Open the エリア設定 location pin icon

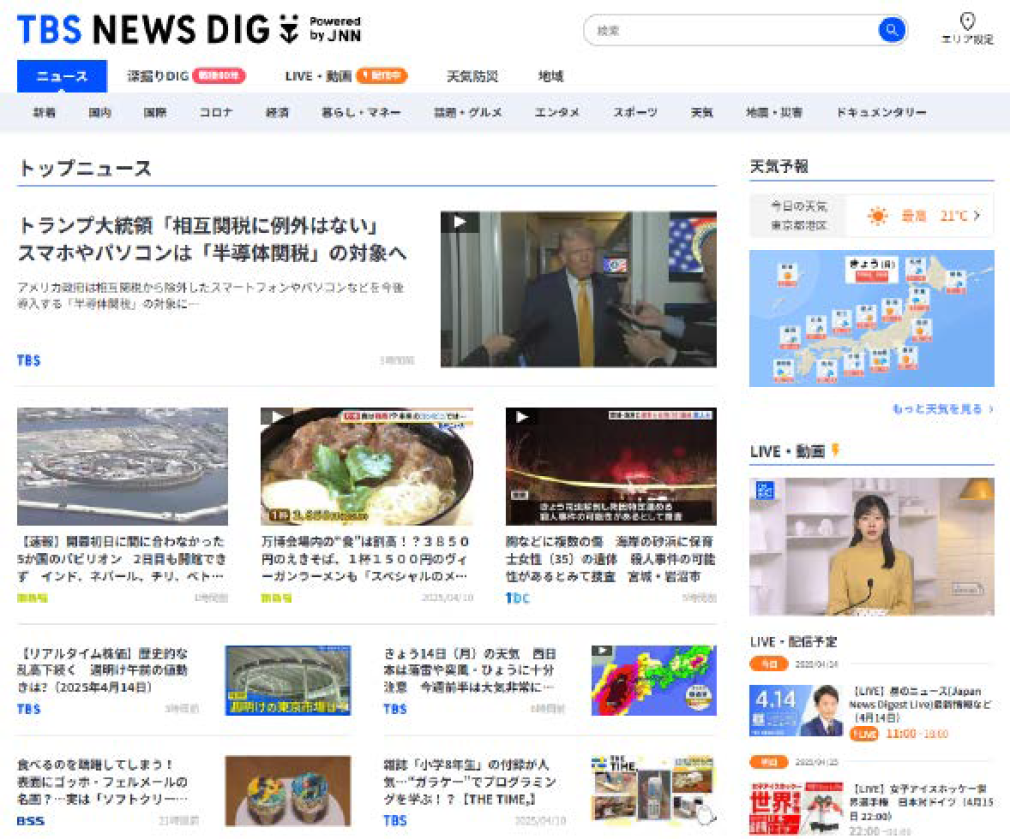pyautogui.click(x=967, y=21)
